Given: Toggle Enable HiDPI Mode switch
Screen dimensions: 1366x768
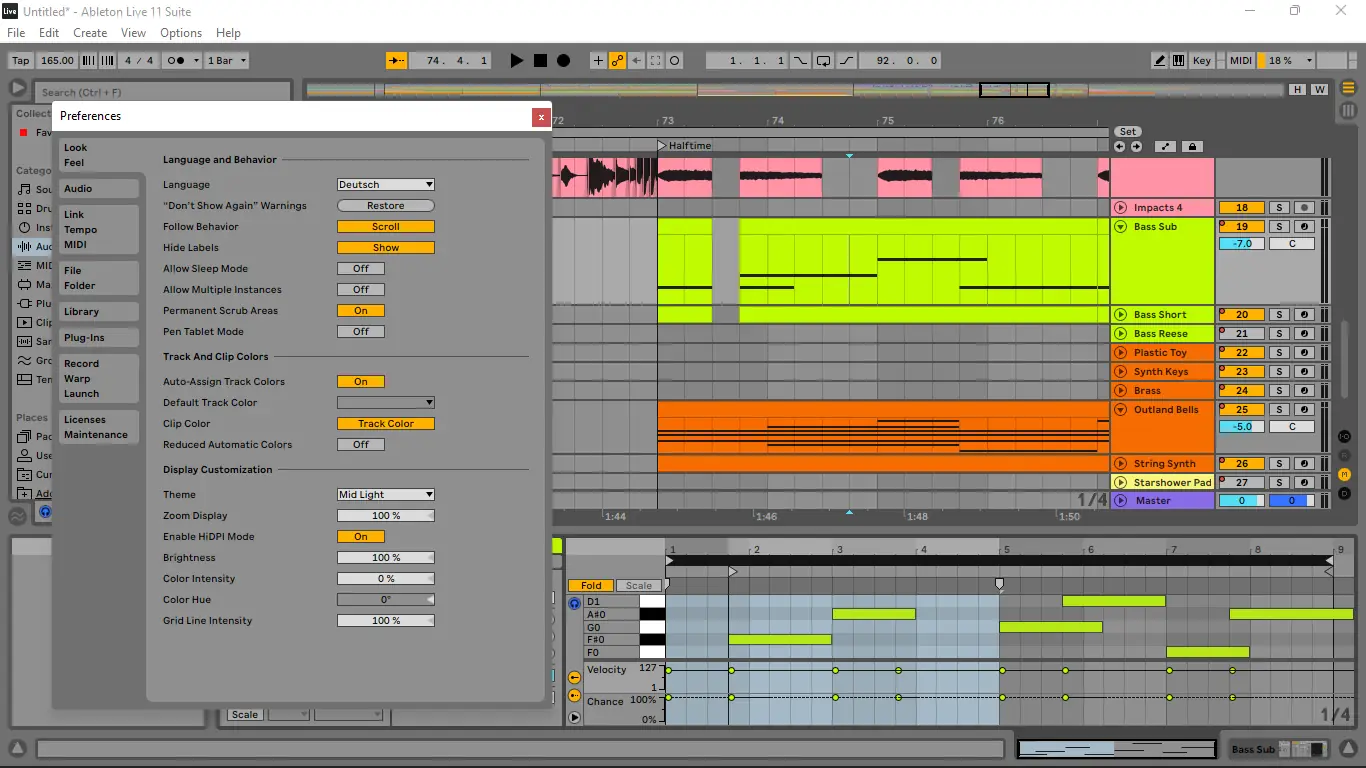Looking at the screenshot, I should click(x=361, y=537).
